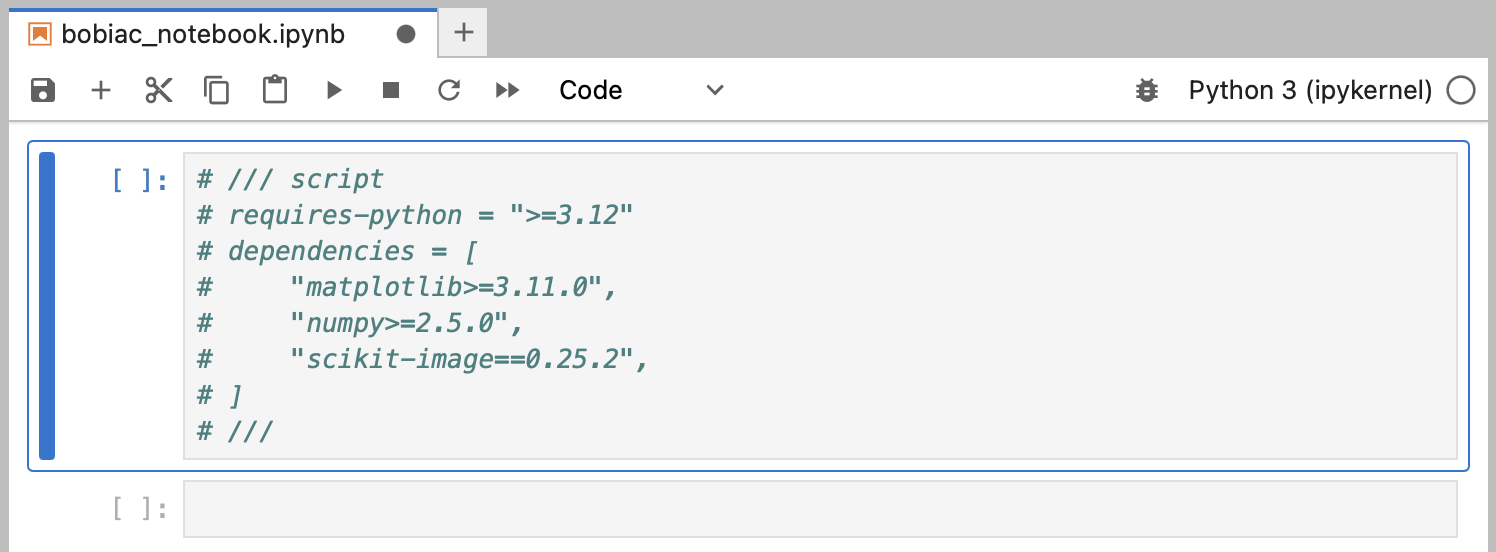The image size is (1496, 552).
Task: Insert a new cell with the plus icon
Action: (101, 90)
